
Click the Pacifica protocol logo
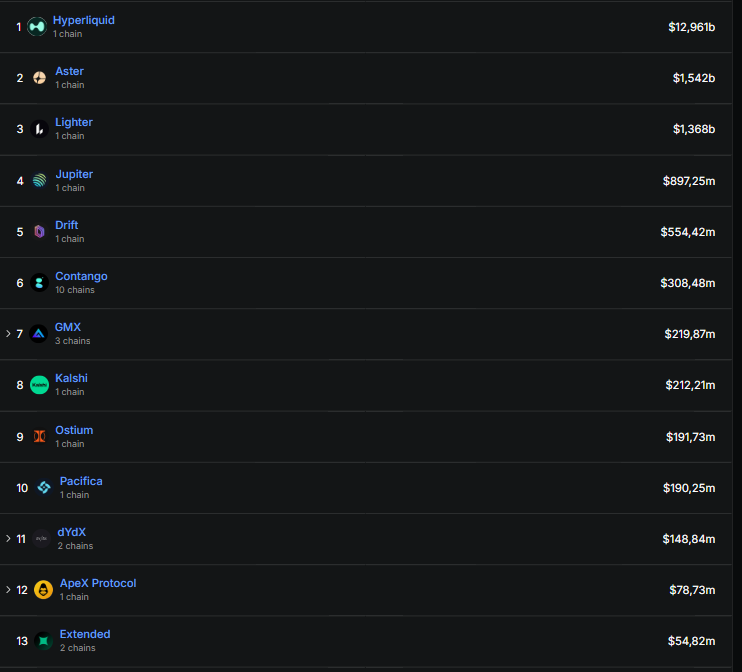point(44,487)
